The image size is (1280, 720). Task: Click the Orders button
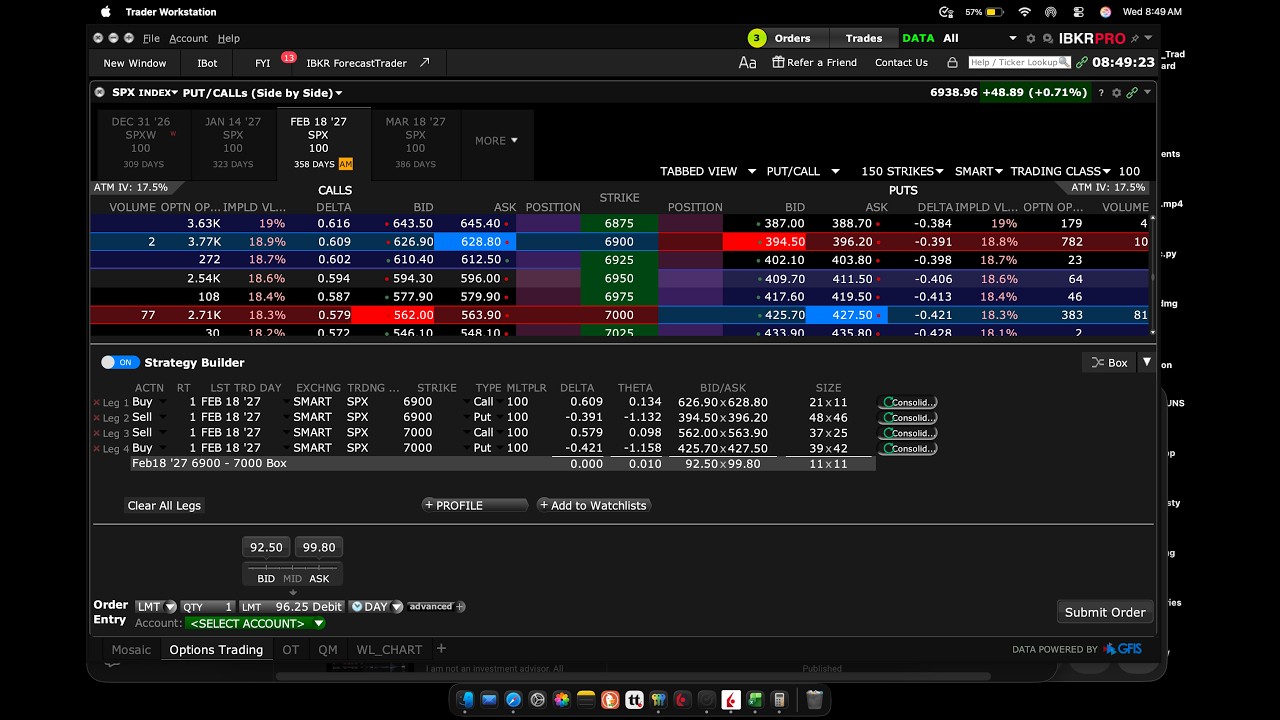792,38
